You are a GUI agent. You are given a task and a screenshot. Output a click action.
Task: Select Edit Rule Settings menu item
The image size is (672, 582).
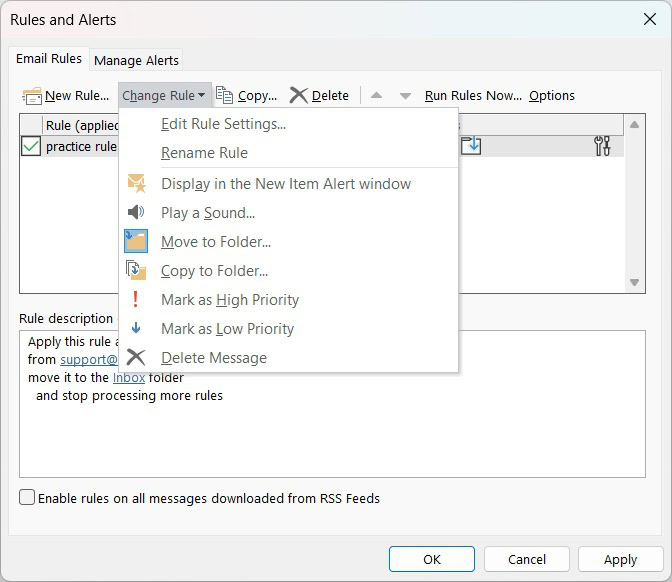click(223, 124)
